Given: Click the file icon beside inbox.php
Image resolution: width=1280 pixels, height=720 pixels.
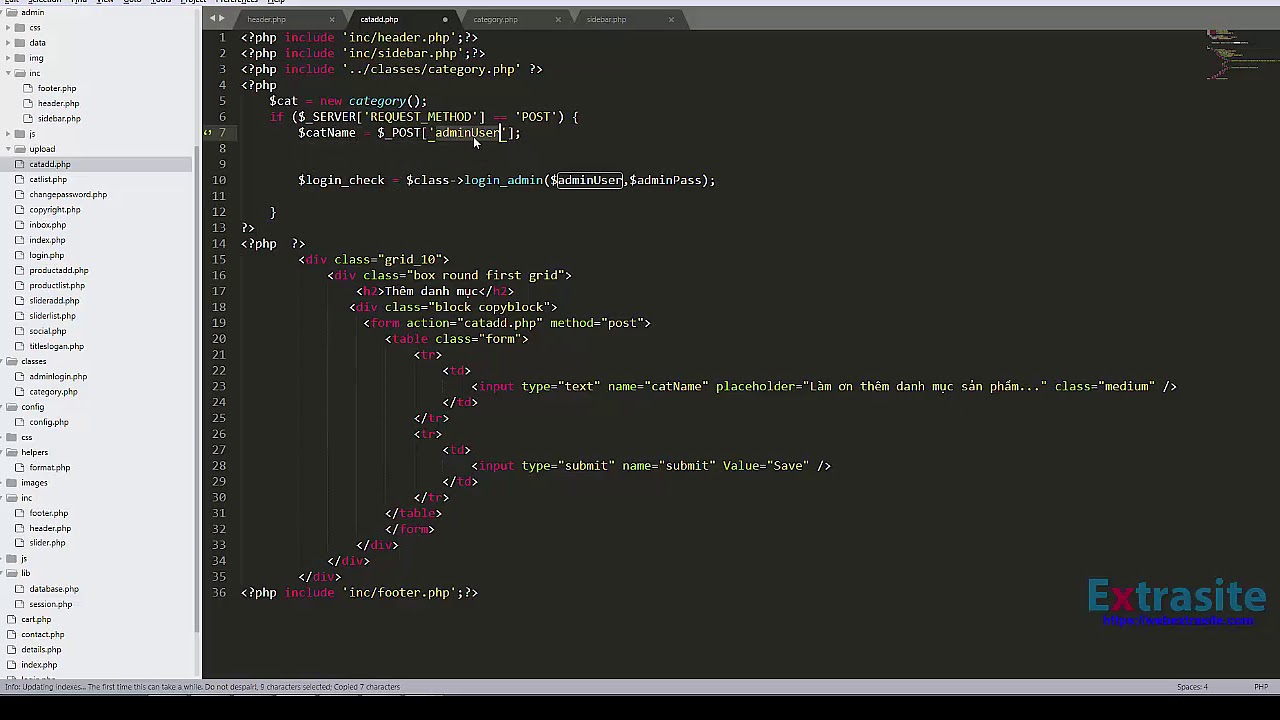Looking at the screenshot, I should [20, 225].
